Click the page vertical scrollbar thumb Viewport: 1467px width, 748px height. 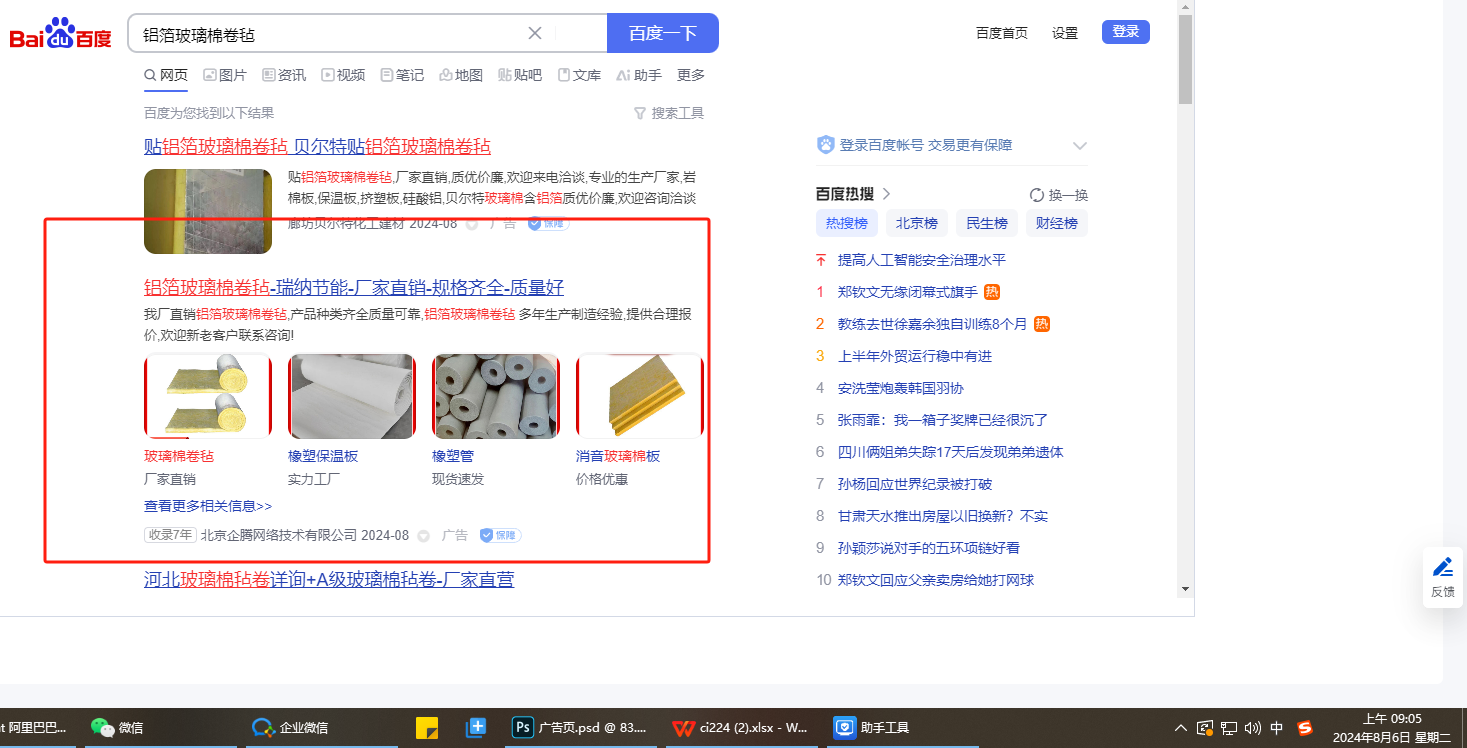click(x=1185, y=59)
